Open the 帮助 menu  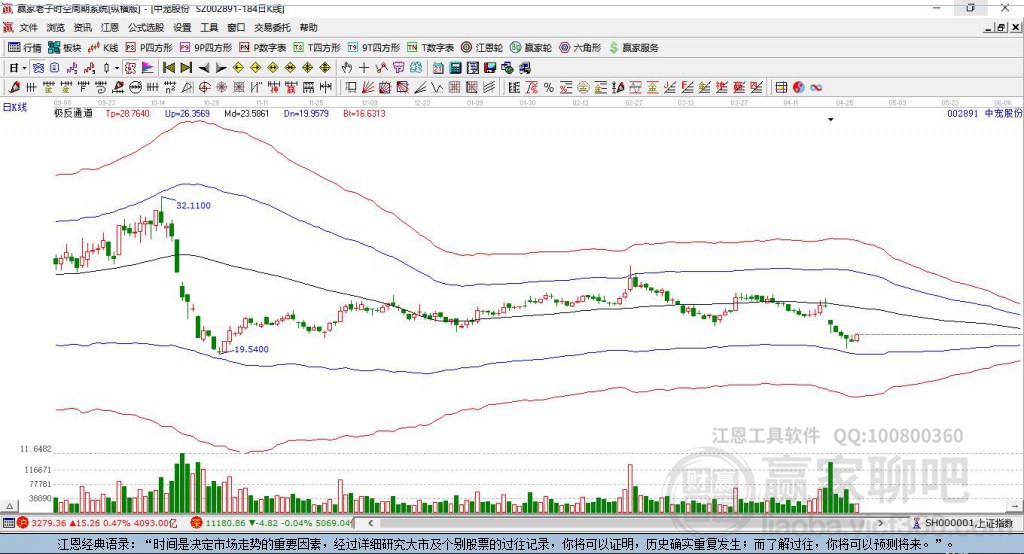tap(308, 27)
